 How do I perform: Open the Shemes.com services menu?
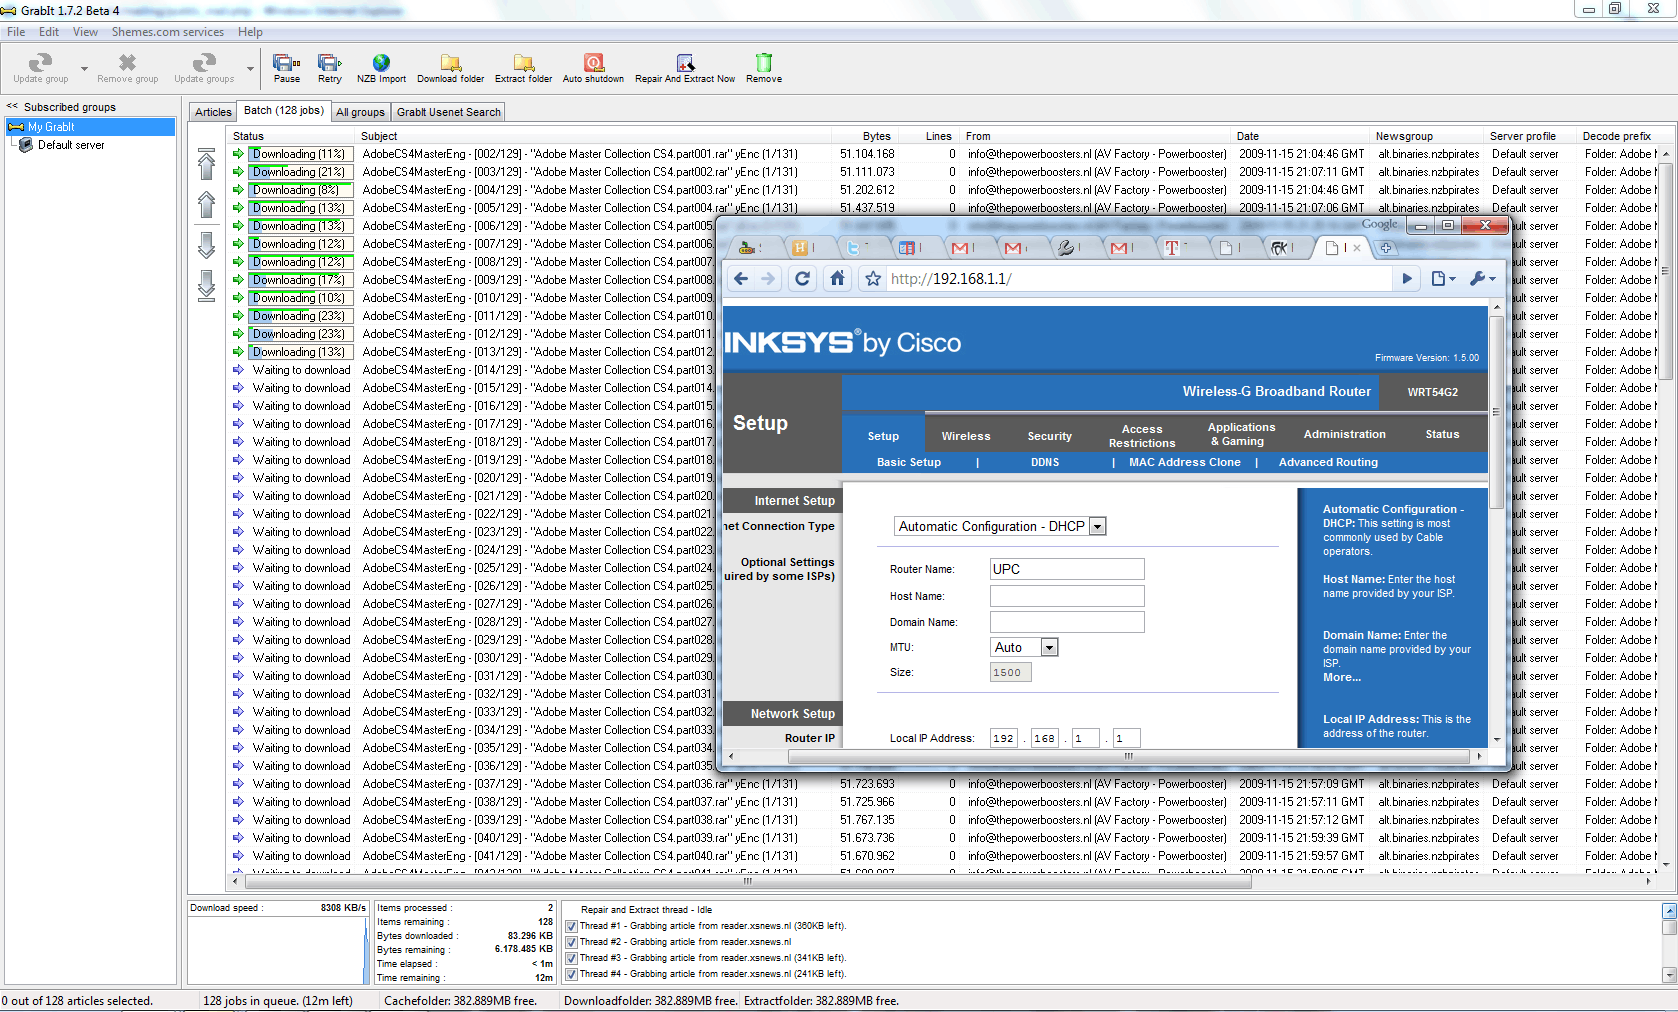[x=168, y=32]
